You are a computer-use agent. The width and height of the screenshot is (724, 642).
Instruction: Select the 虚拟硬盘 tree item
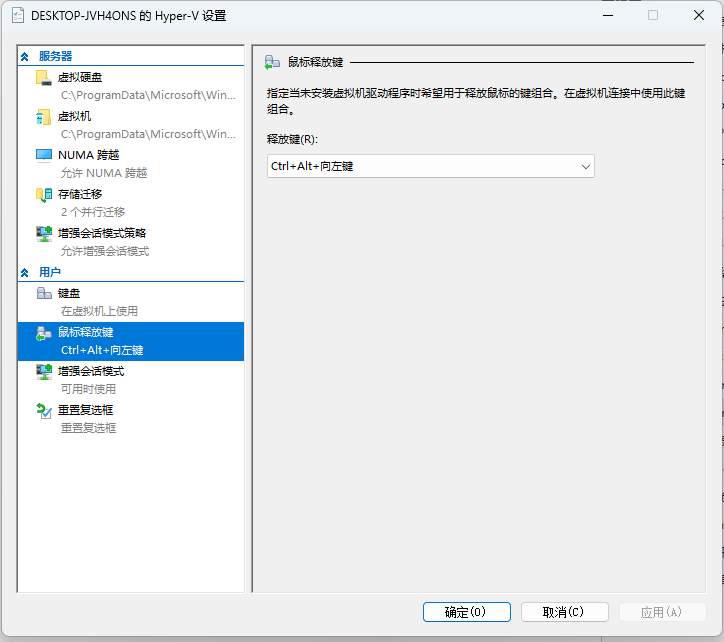131,86
